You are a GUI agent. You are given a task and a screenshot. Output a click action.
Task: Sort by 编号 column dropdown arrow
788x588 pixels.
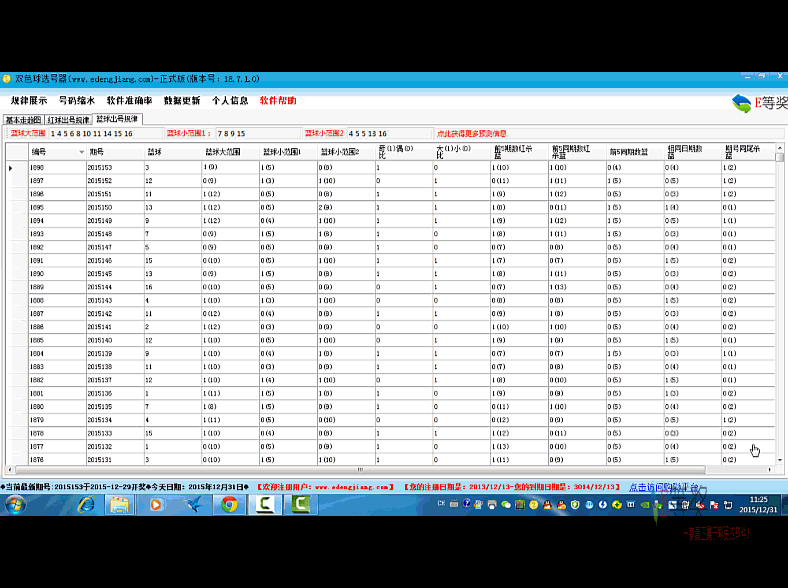(x=81, y=152)
